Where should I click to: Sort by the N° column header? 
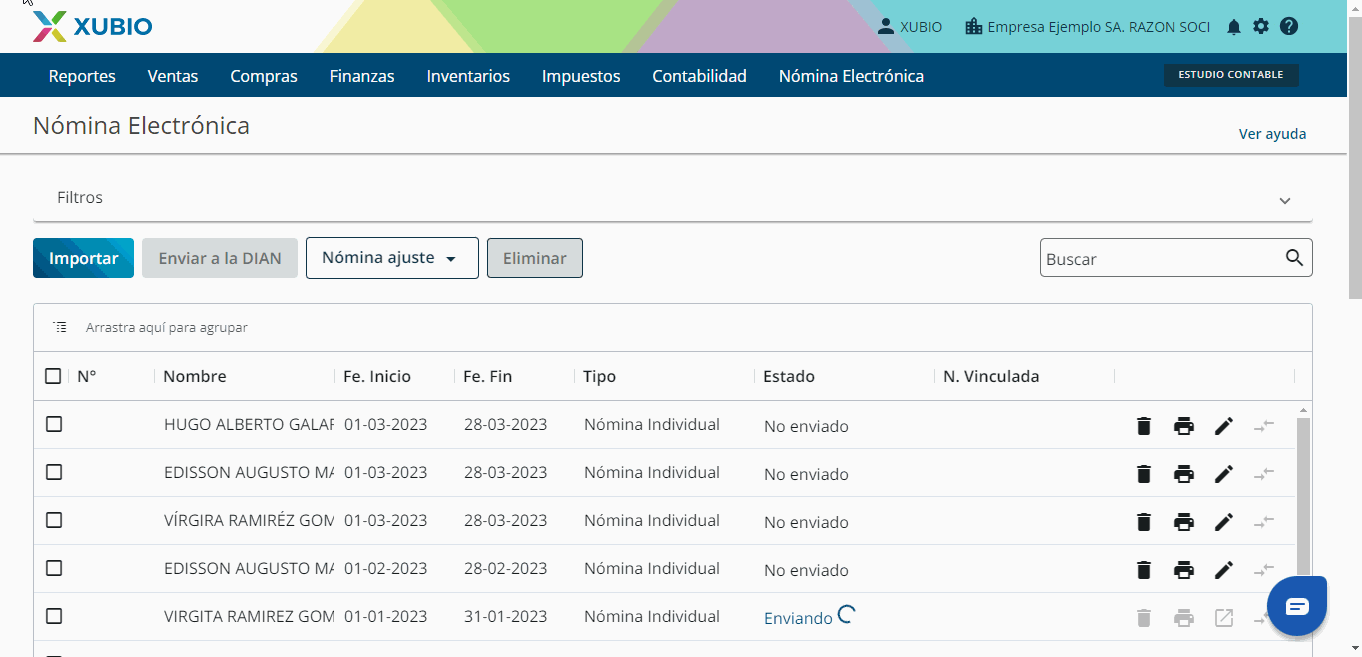(x=87, y=376)
